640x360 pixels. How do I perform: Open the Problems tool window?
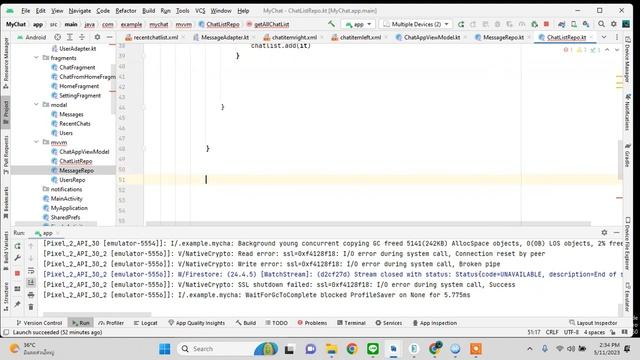tap(312, 323)
